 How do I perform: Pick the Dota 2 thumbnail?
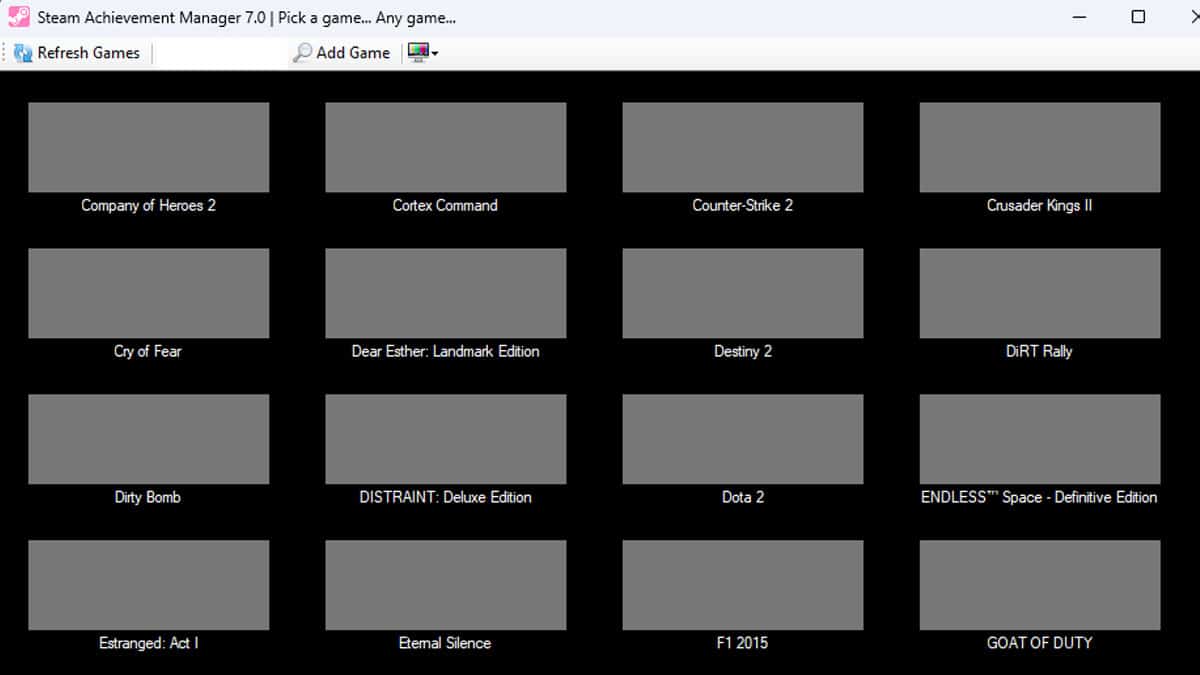click(742, 439)
